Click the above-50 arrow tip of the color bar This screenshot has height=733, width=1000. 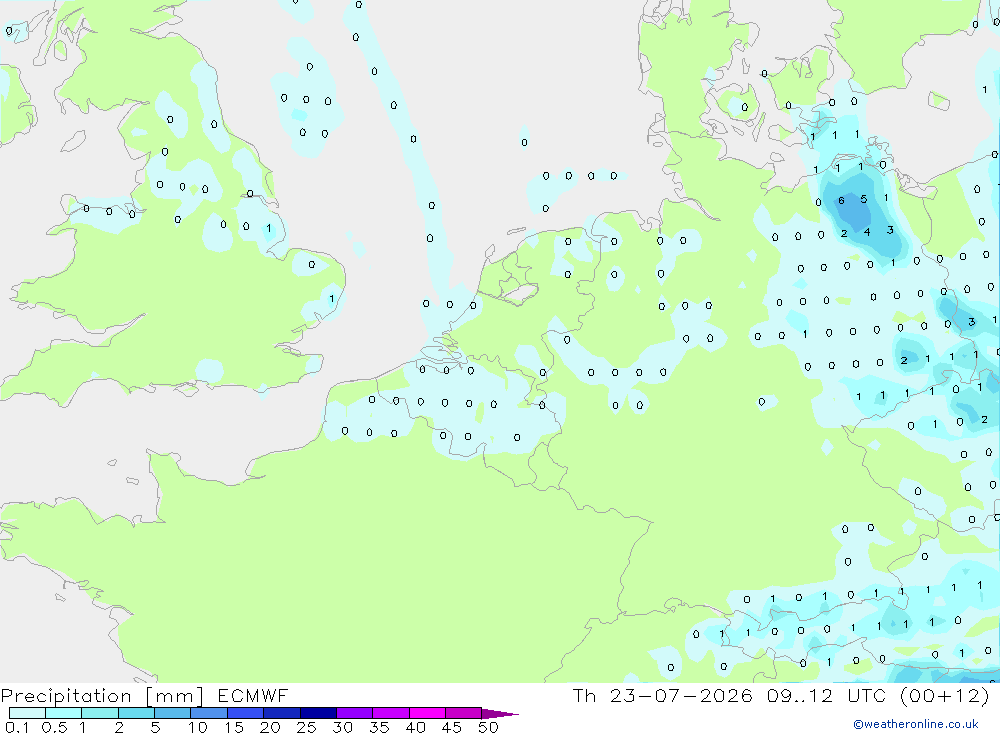tap(500, 713)
